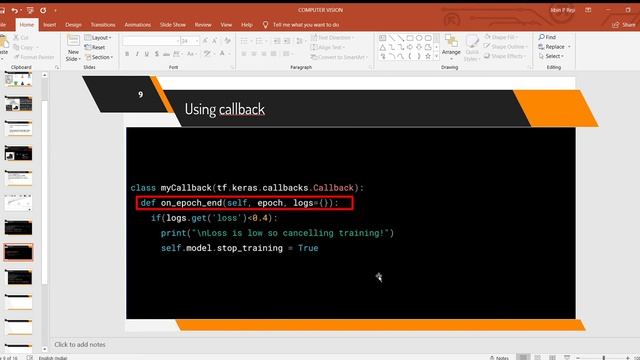Toggle Underline formatting
The width and height of the screenshot is (640, 360).
pos(147,54)
